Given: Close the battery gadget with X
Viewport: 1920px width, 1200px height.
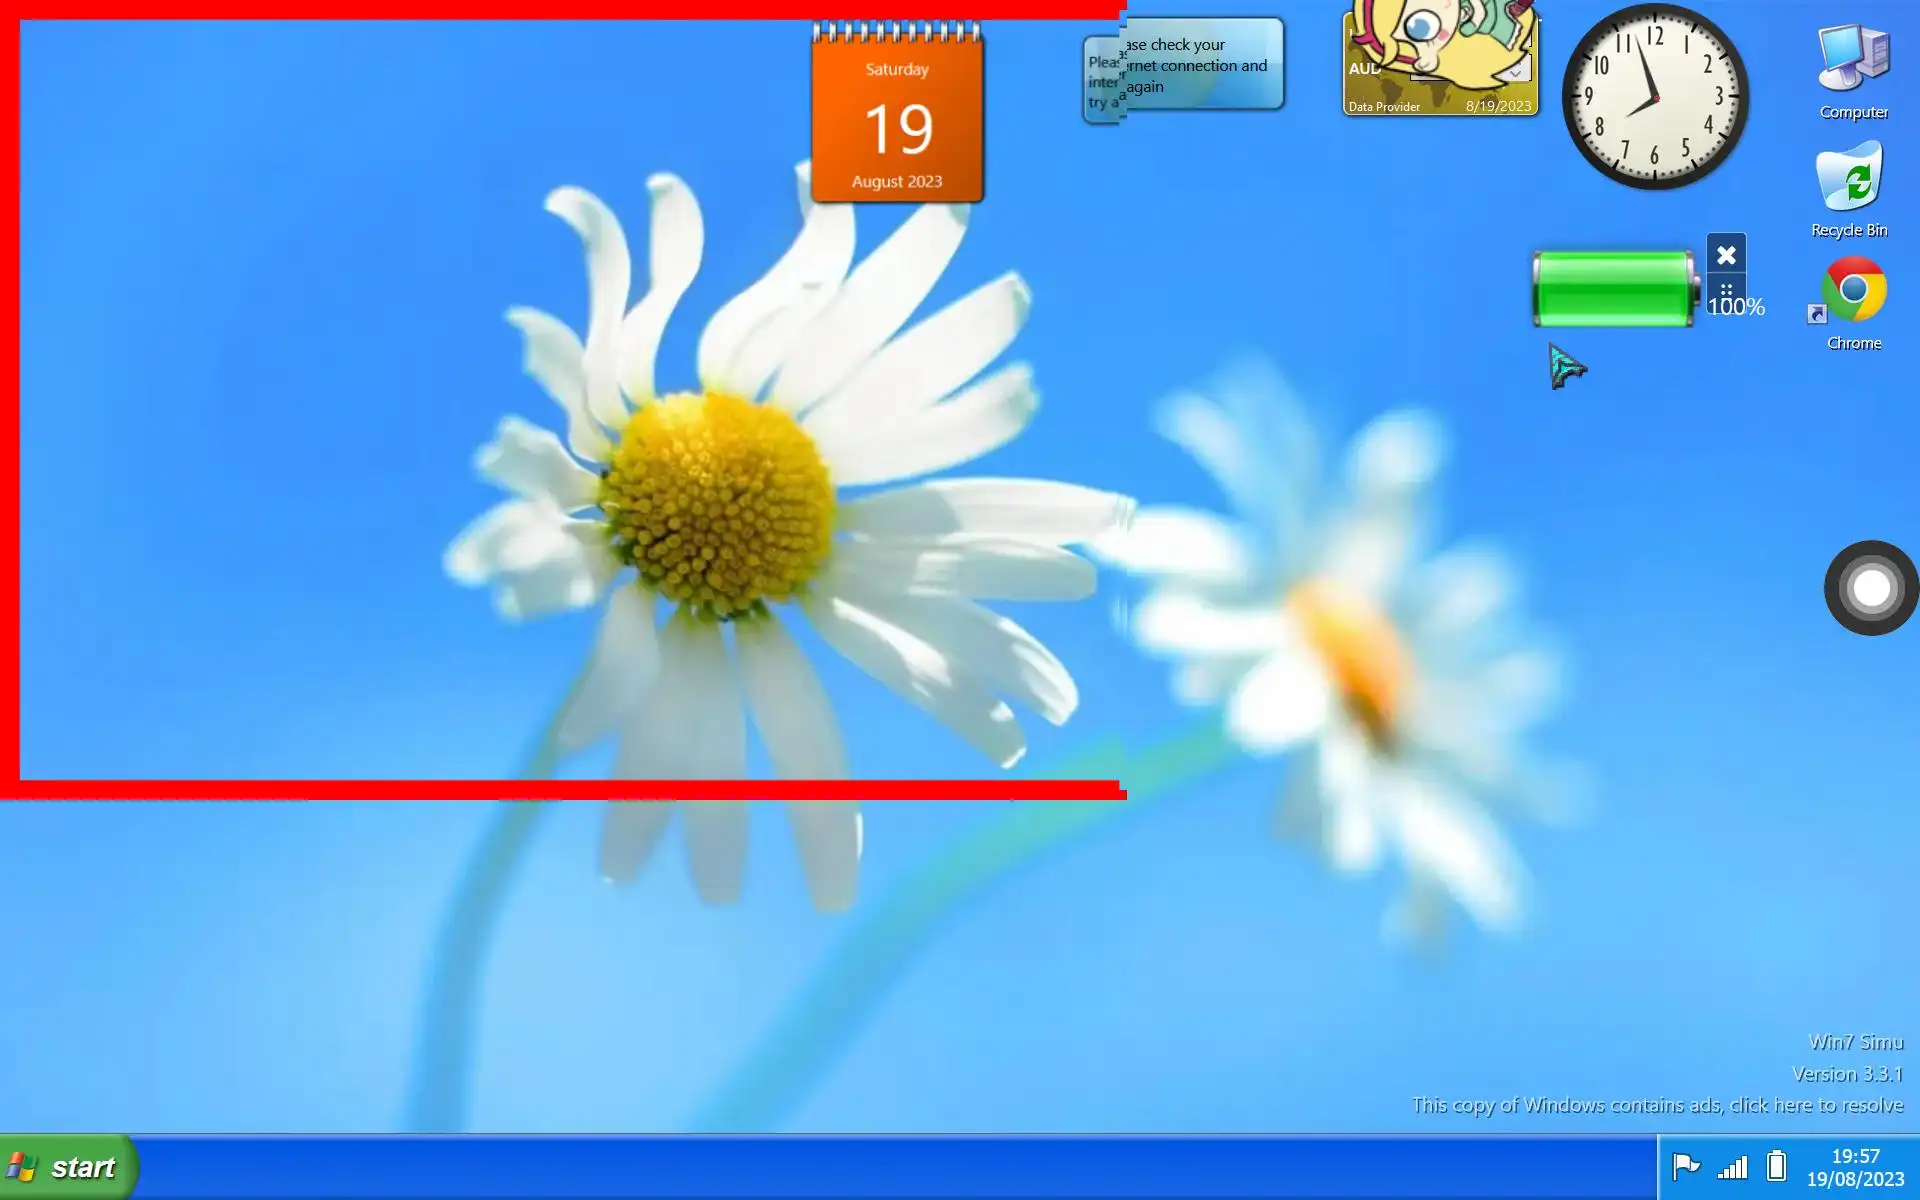Looking at the screenshot, I should pos(1726,255).
